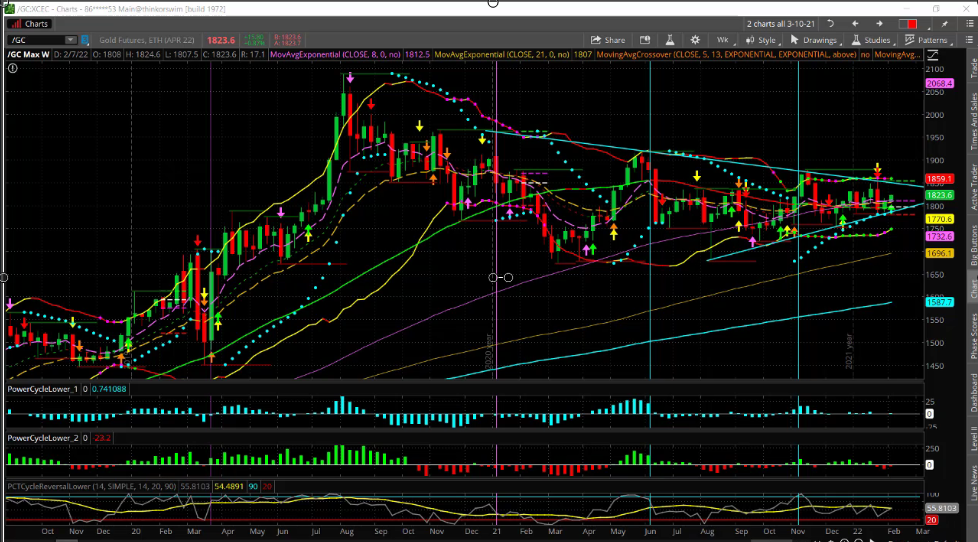Open the Dashboard sidebar tab
This screenshot has width=978, height=542.
click(x=972, y=392)
